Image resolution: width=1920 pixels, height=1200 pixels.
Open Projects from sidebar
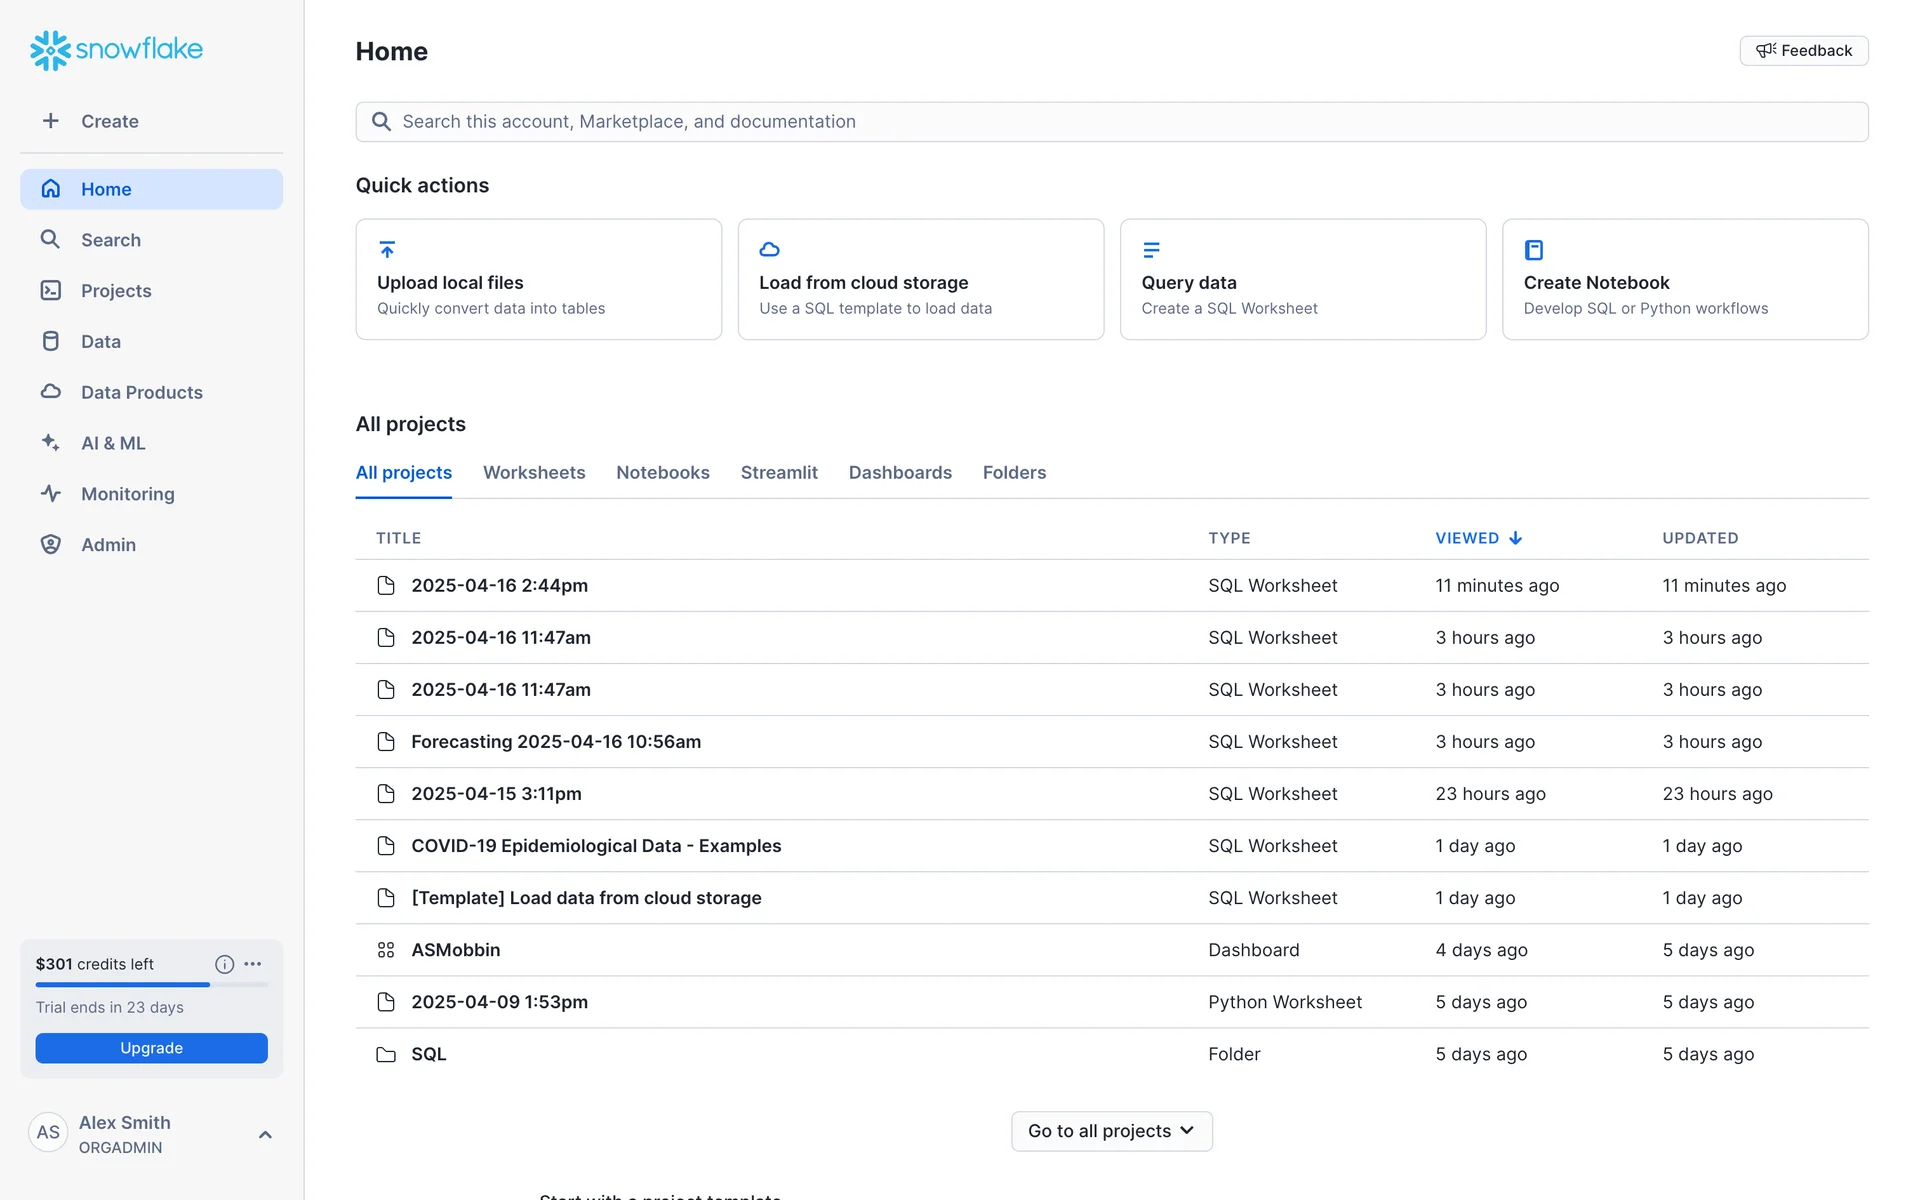coord(116,291)
